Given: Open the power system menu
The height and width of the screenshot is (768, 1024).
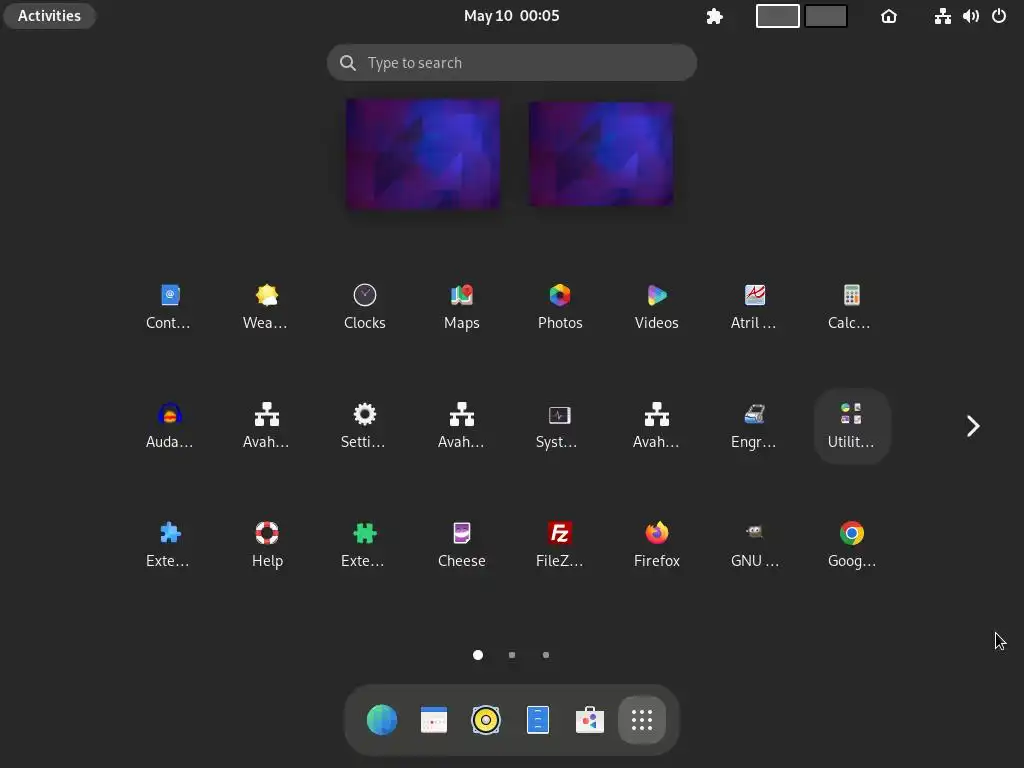Looking at the screenshot, I should pyautogui.click(x=999, y=16).
